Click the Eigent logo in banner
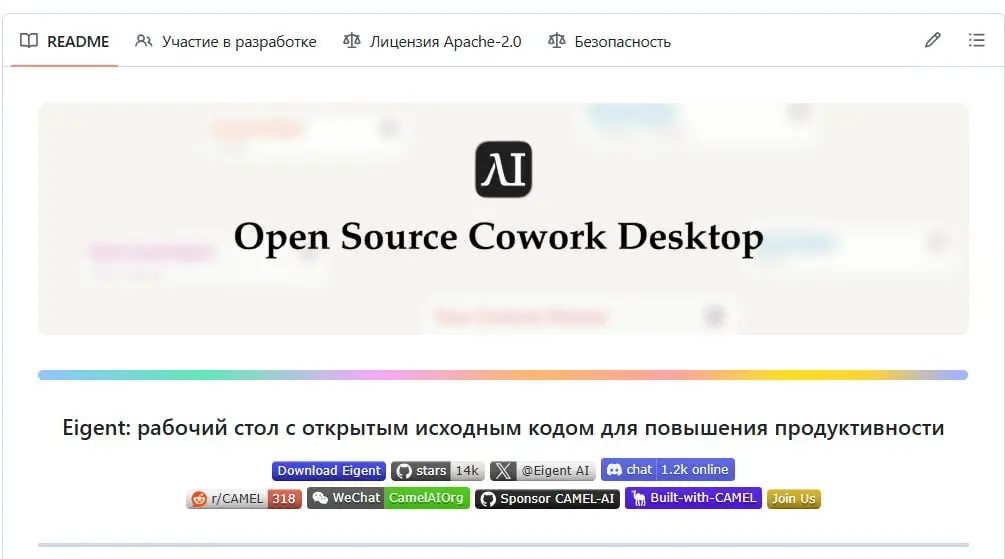The height and width of the screenshot is (559, 1005). (x=503, y=169)
